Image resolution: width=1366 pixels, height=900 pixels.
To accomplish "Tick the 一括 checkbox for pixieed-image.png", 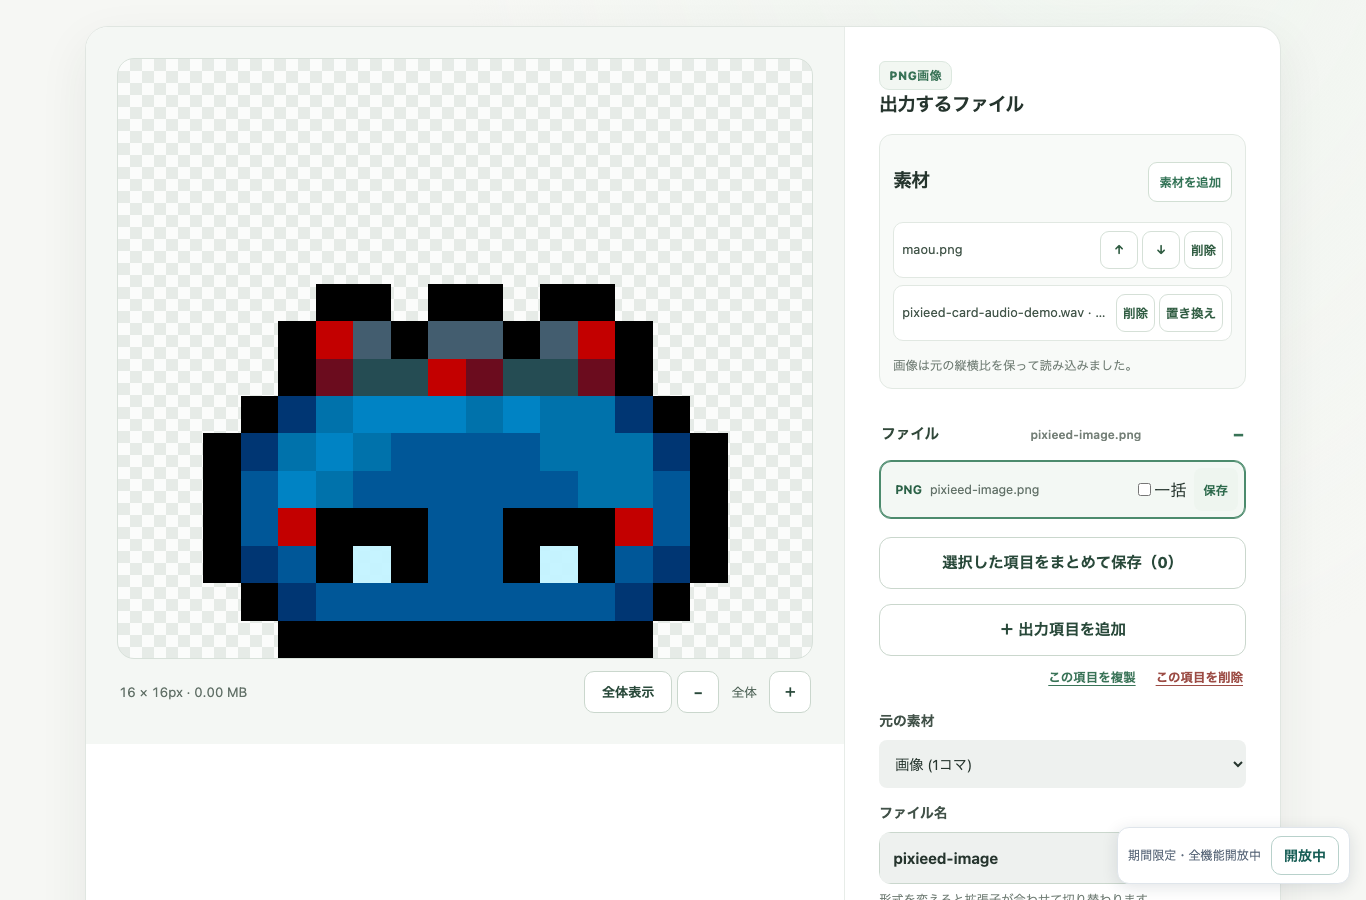I will (x=1144, y=490).
